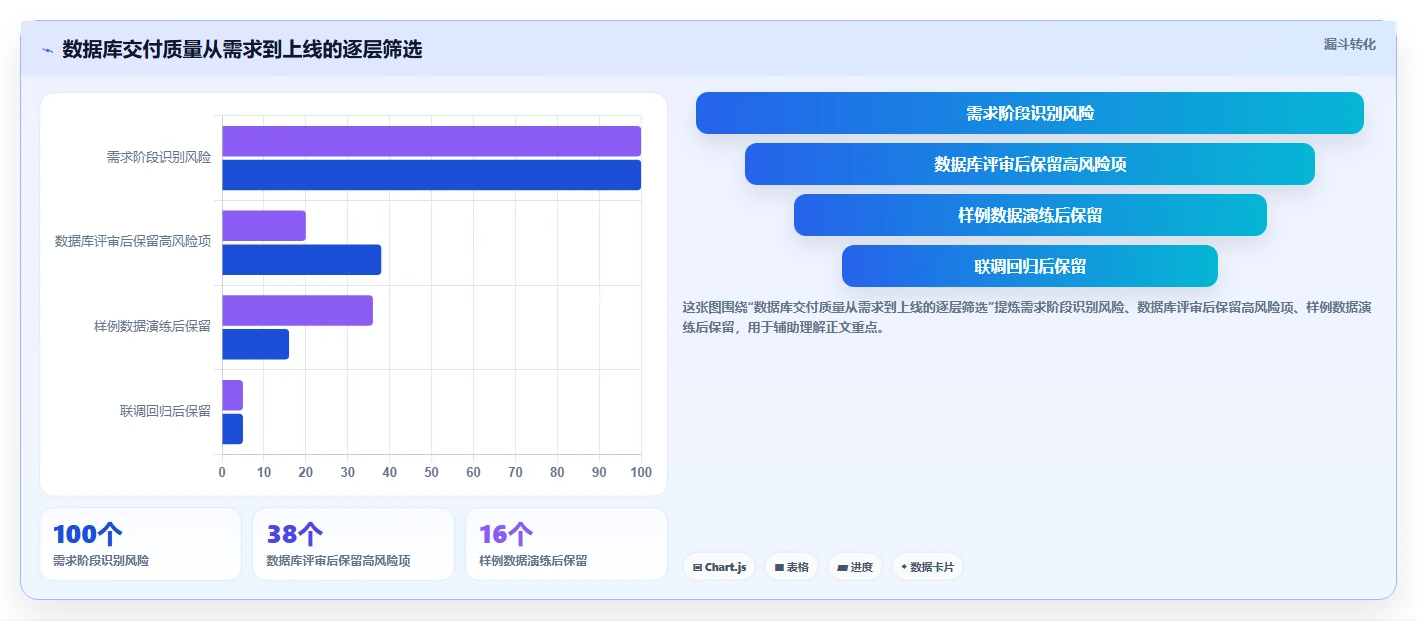Click purple bar for 需求阶段识别风险
The height and width of the screenshot is (621, 1417).
click(x=431, y=141)
